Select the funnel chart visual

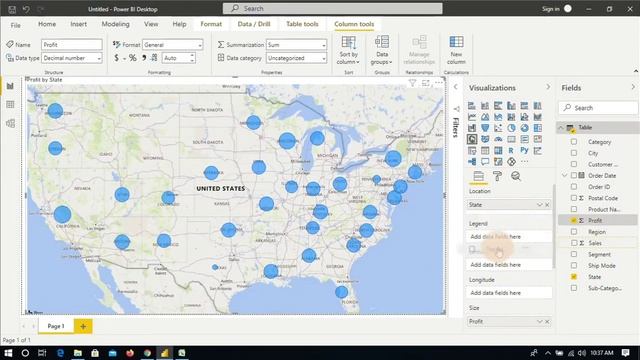pyautogui.click(x=485, y=128)
